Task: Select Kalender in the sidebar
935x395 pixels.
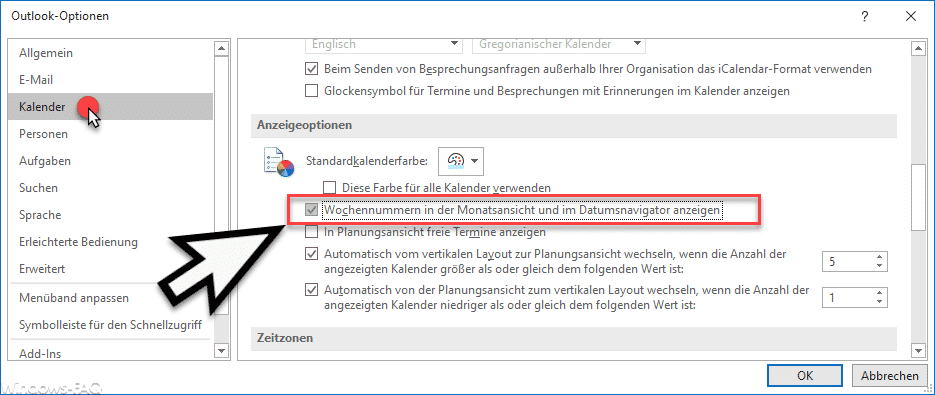Action: pos(110,107)
